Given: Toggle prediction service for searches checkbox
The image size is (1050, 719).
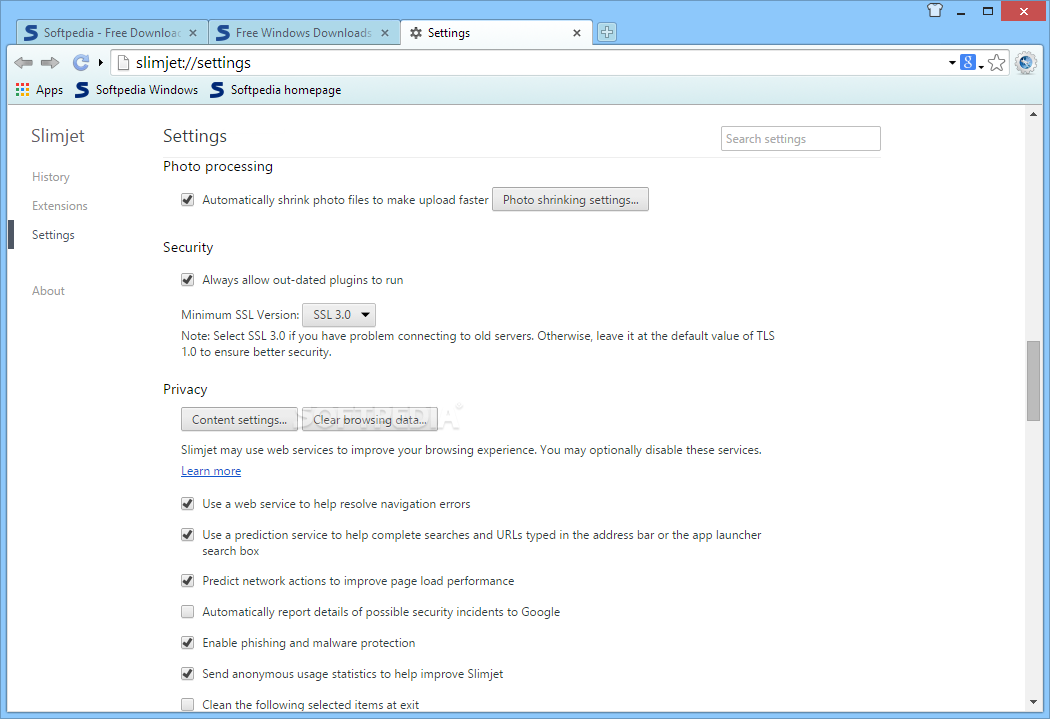Looking at the screenshot, I should [x=188, y=534].
